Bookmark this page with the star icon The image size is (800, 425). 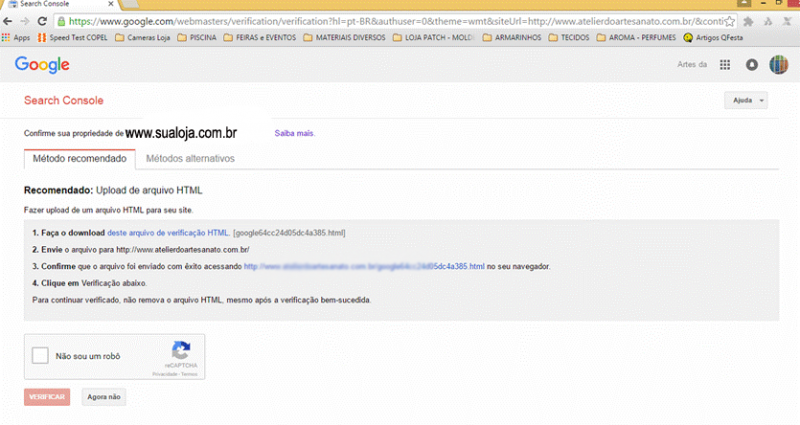click(730, 21)
